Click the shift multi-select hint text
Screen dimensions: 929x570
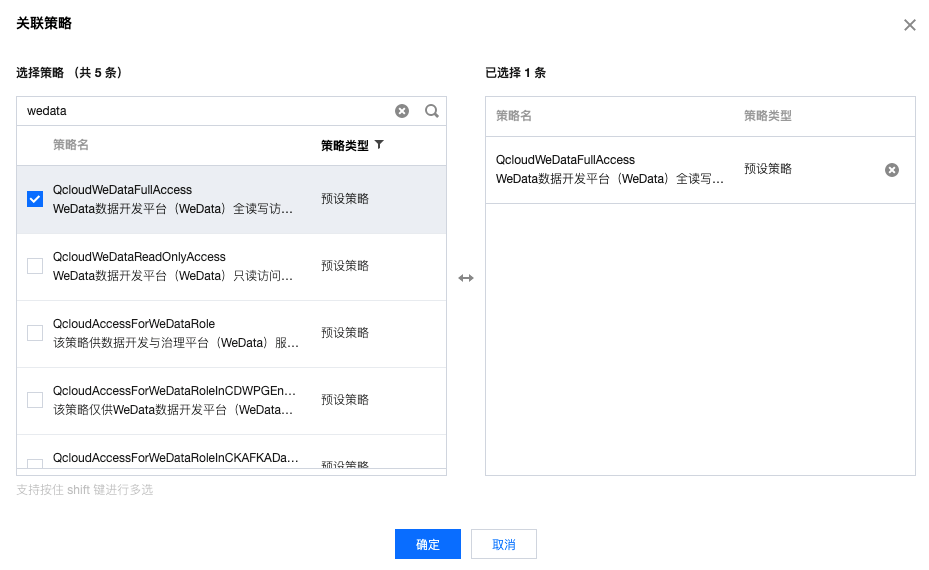coord(85,489)
